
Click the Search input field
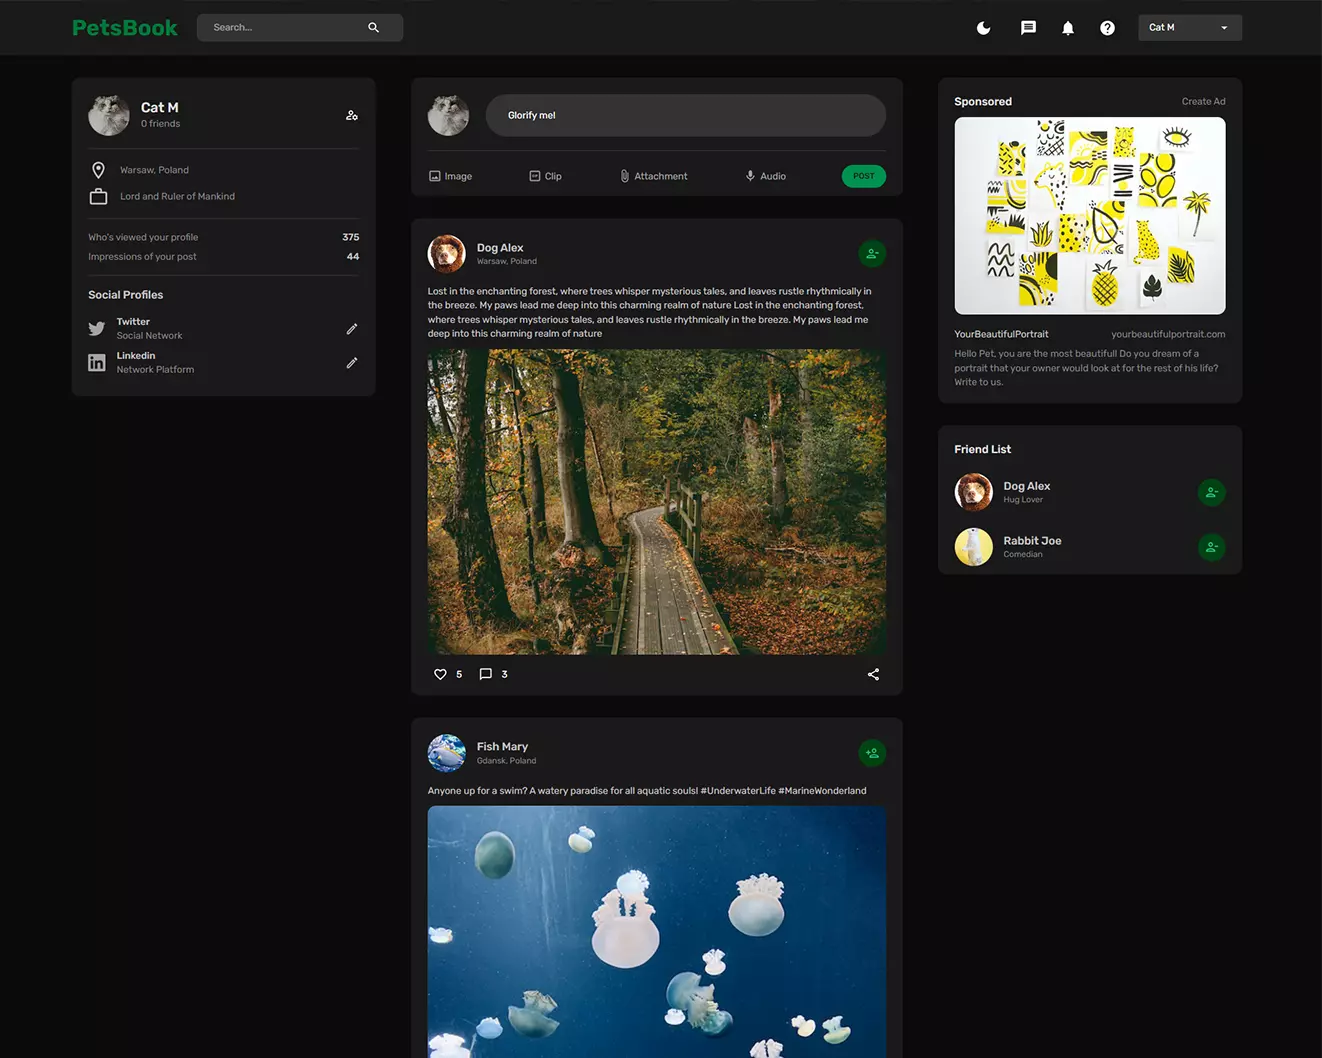pyautogui.click(x=285, y=28)
